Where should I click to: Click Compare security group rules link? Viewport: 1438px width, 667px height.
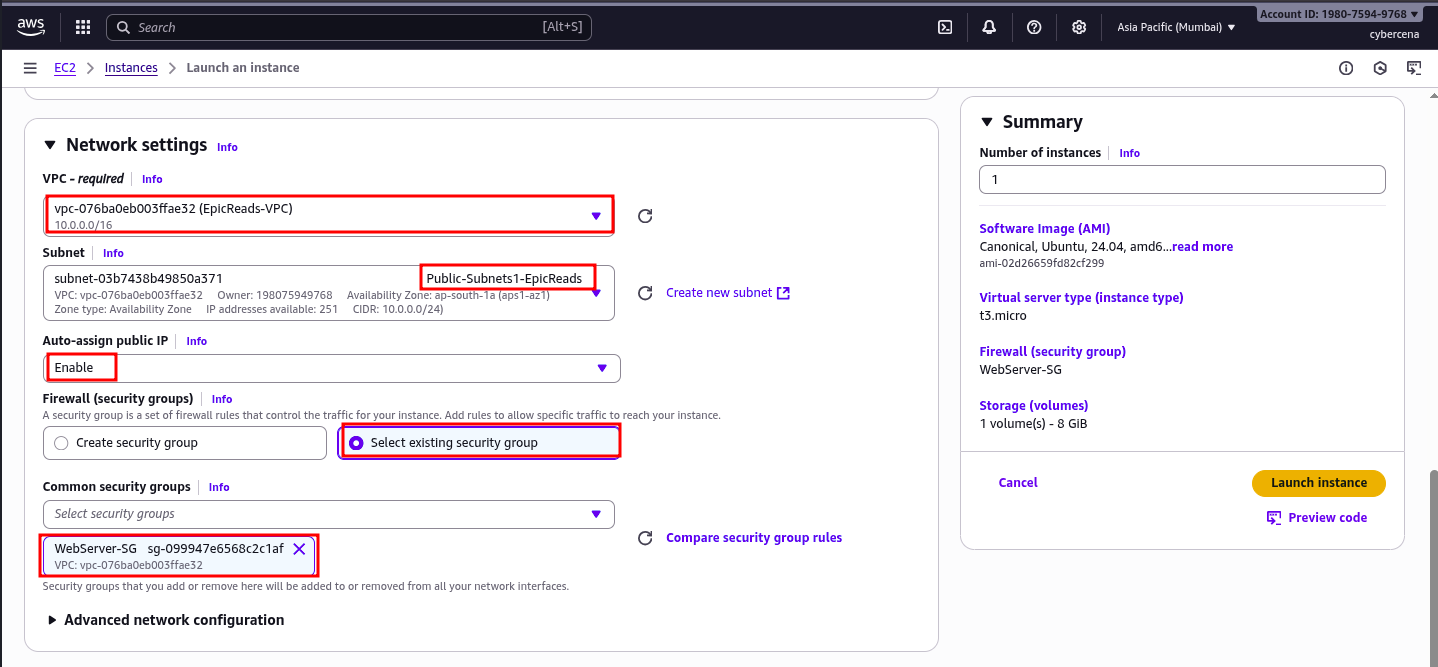[x=754, y=538]
